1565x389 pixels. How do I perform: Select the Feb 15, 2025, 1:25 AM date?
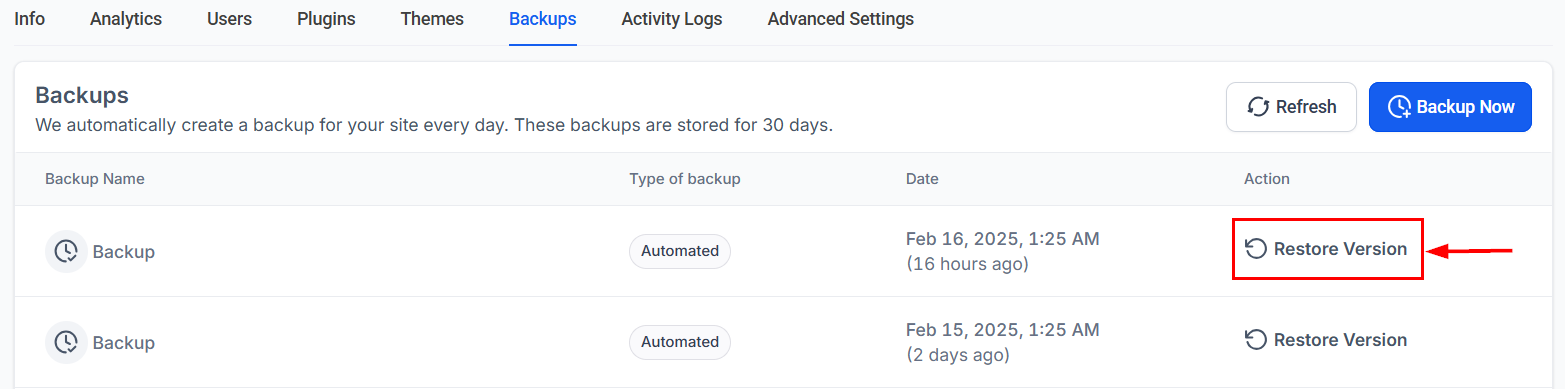click(x=1002, y=330)
